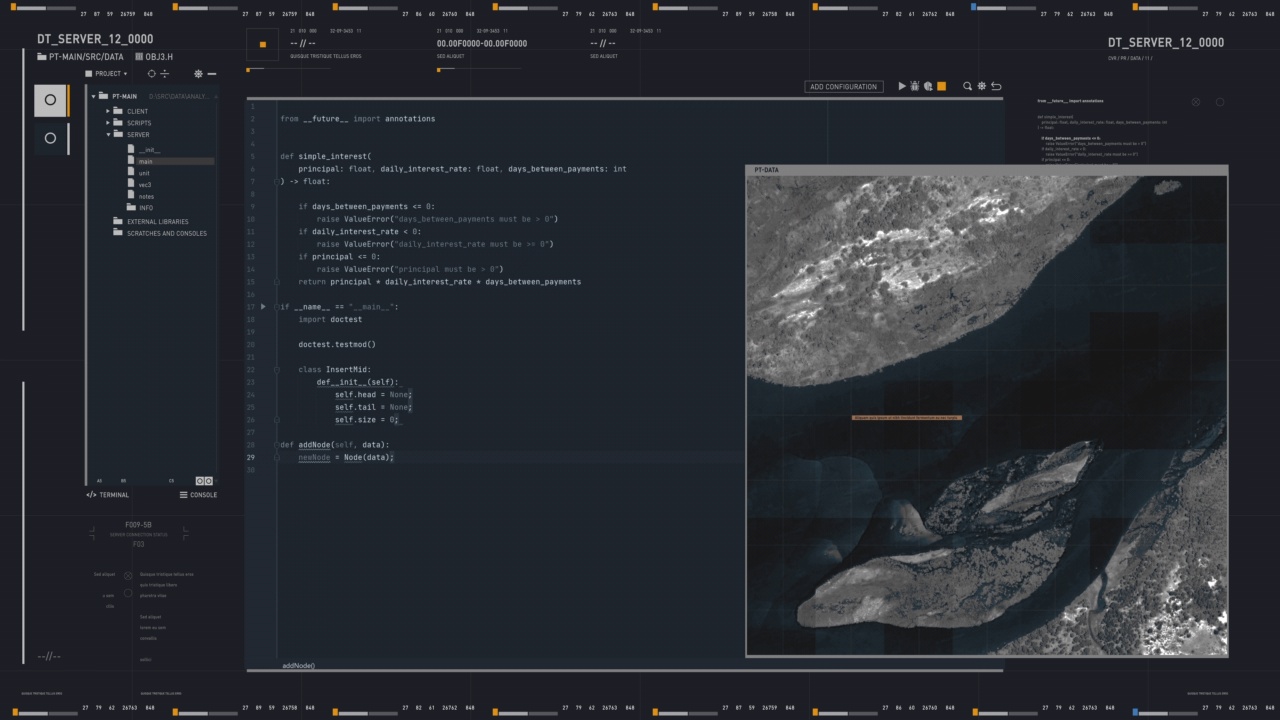Click the Terminal code-bracket icon
This screenshot has width=1280, height=720.
(x=91, y=495)
